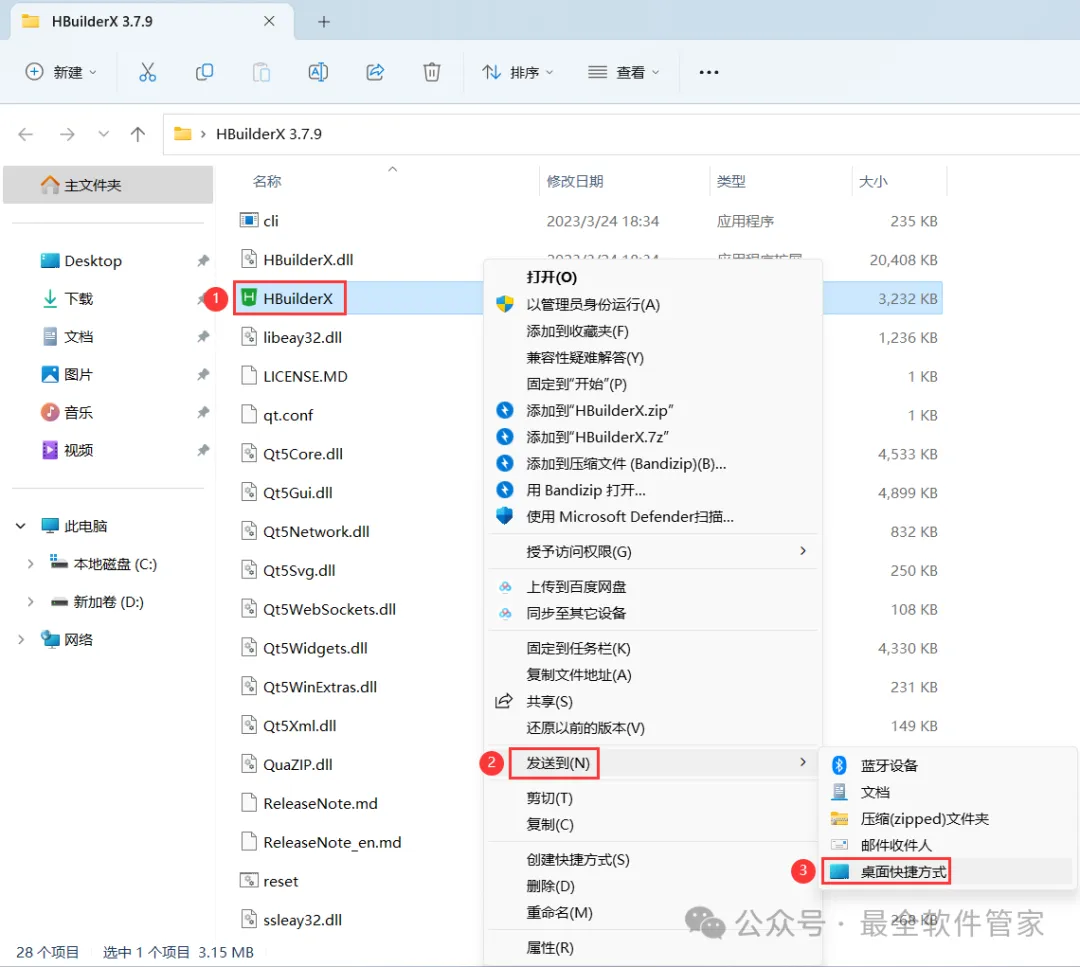Choose 固定到"开始"(P) menu entry
The height and width of the screenshot is (967, 1080).
(x=577, y=384)
